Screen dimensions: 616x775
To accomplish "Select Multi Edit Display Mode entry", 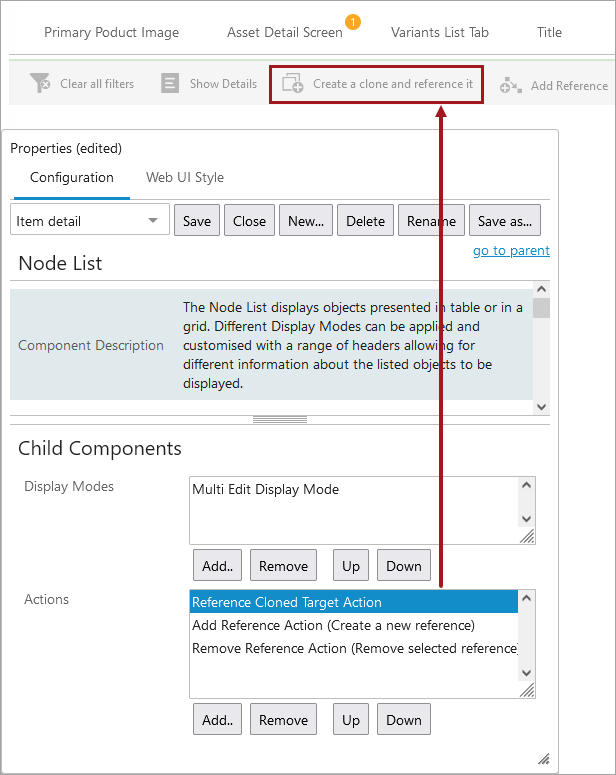I will pyautogui.click(x=266, y=490).
